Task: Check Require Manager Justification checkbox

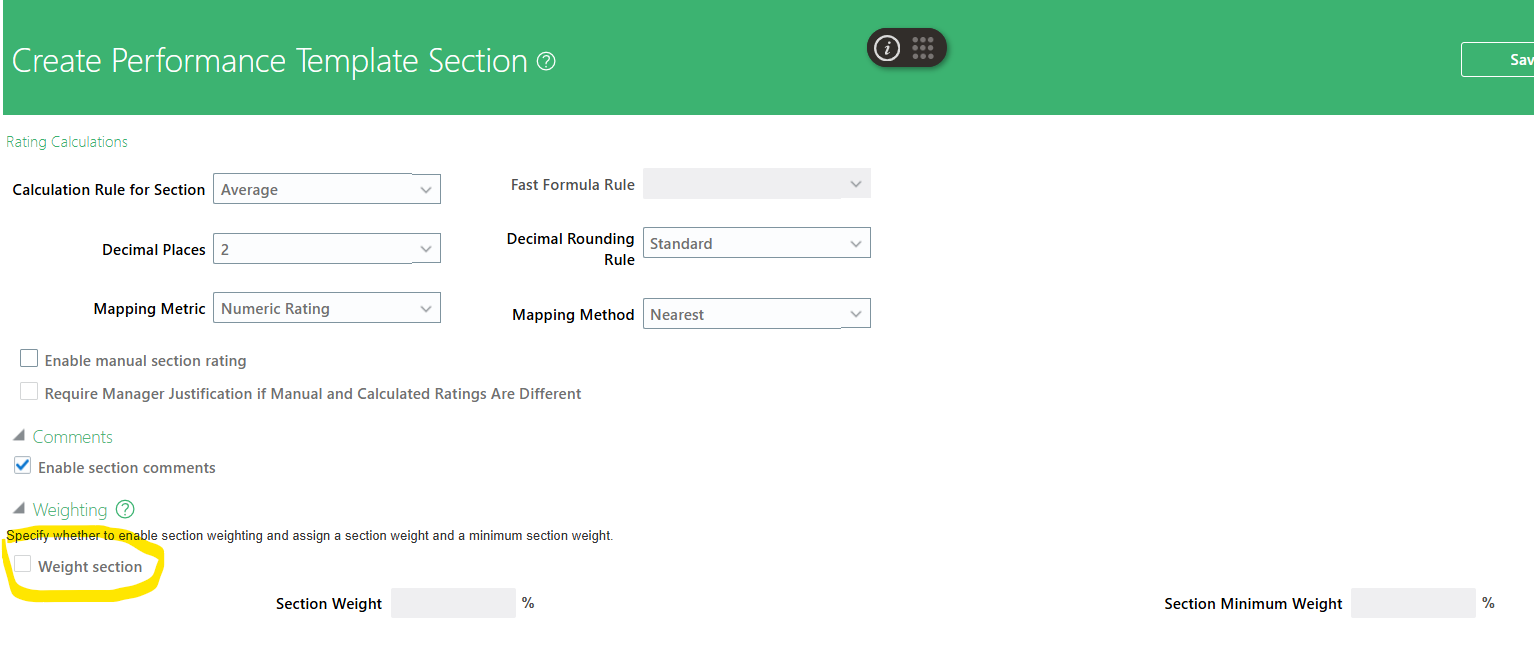Action: tap(28, 391)
